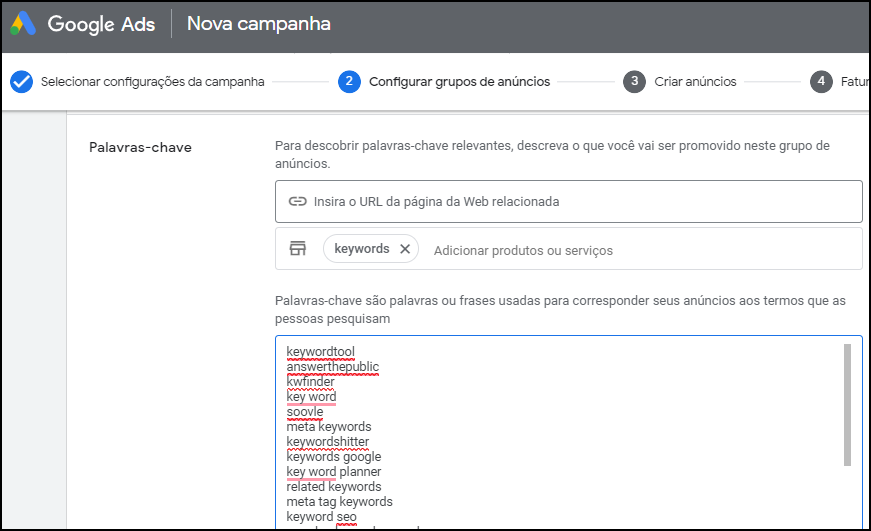Click keywordtool line in keyword box
871x531 pixels.
321,352
